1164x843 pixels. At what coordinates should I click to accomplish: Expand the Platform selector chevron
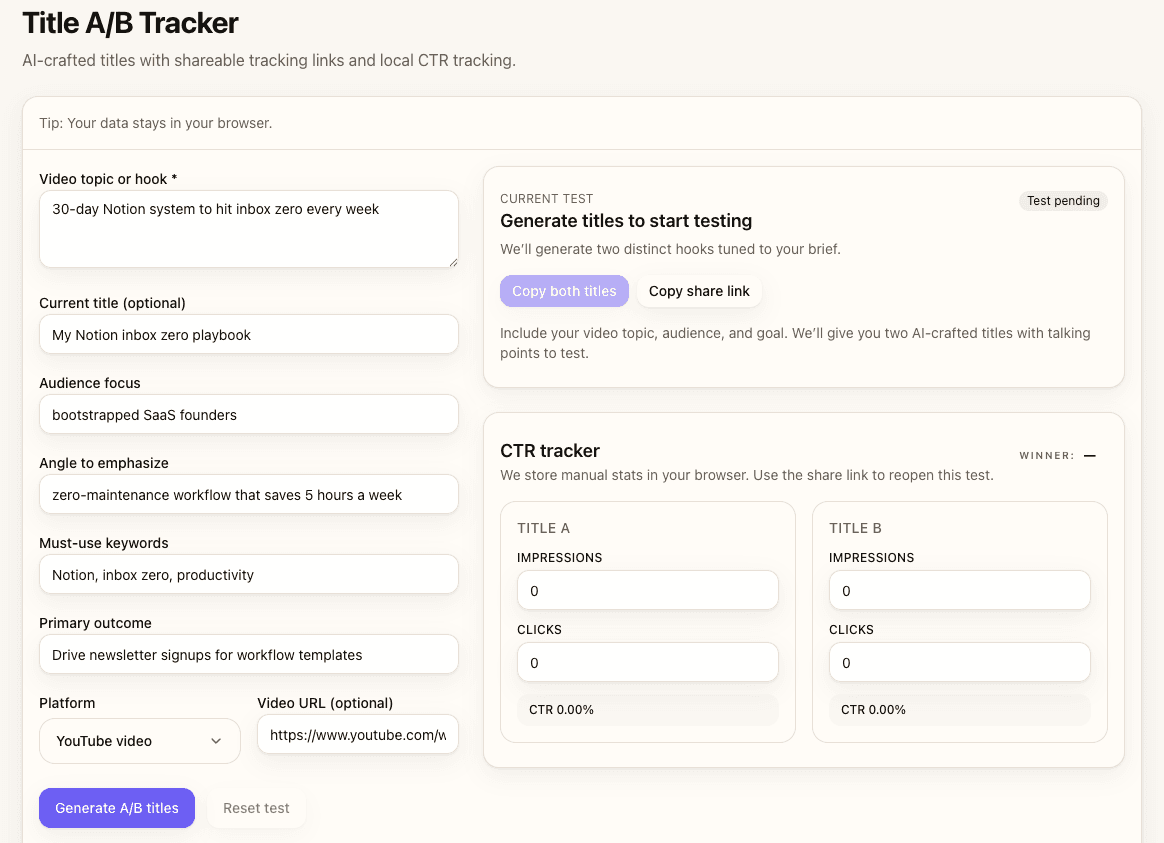216,741
